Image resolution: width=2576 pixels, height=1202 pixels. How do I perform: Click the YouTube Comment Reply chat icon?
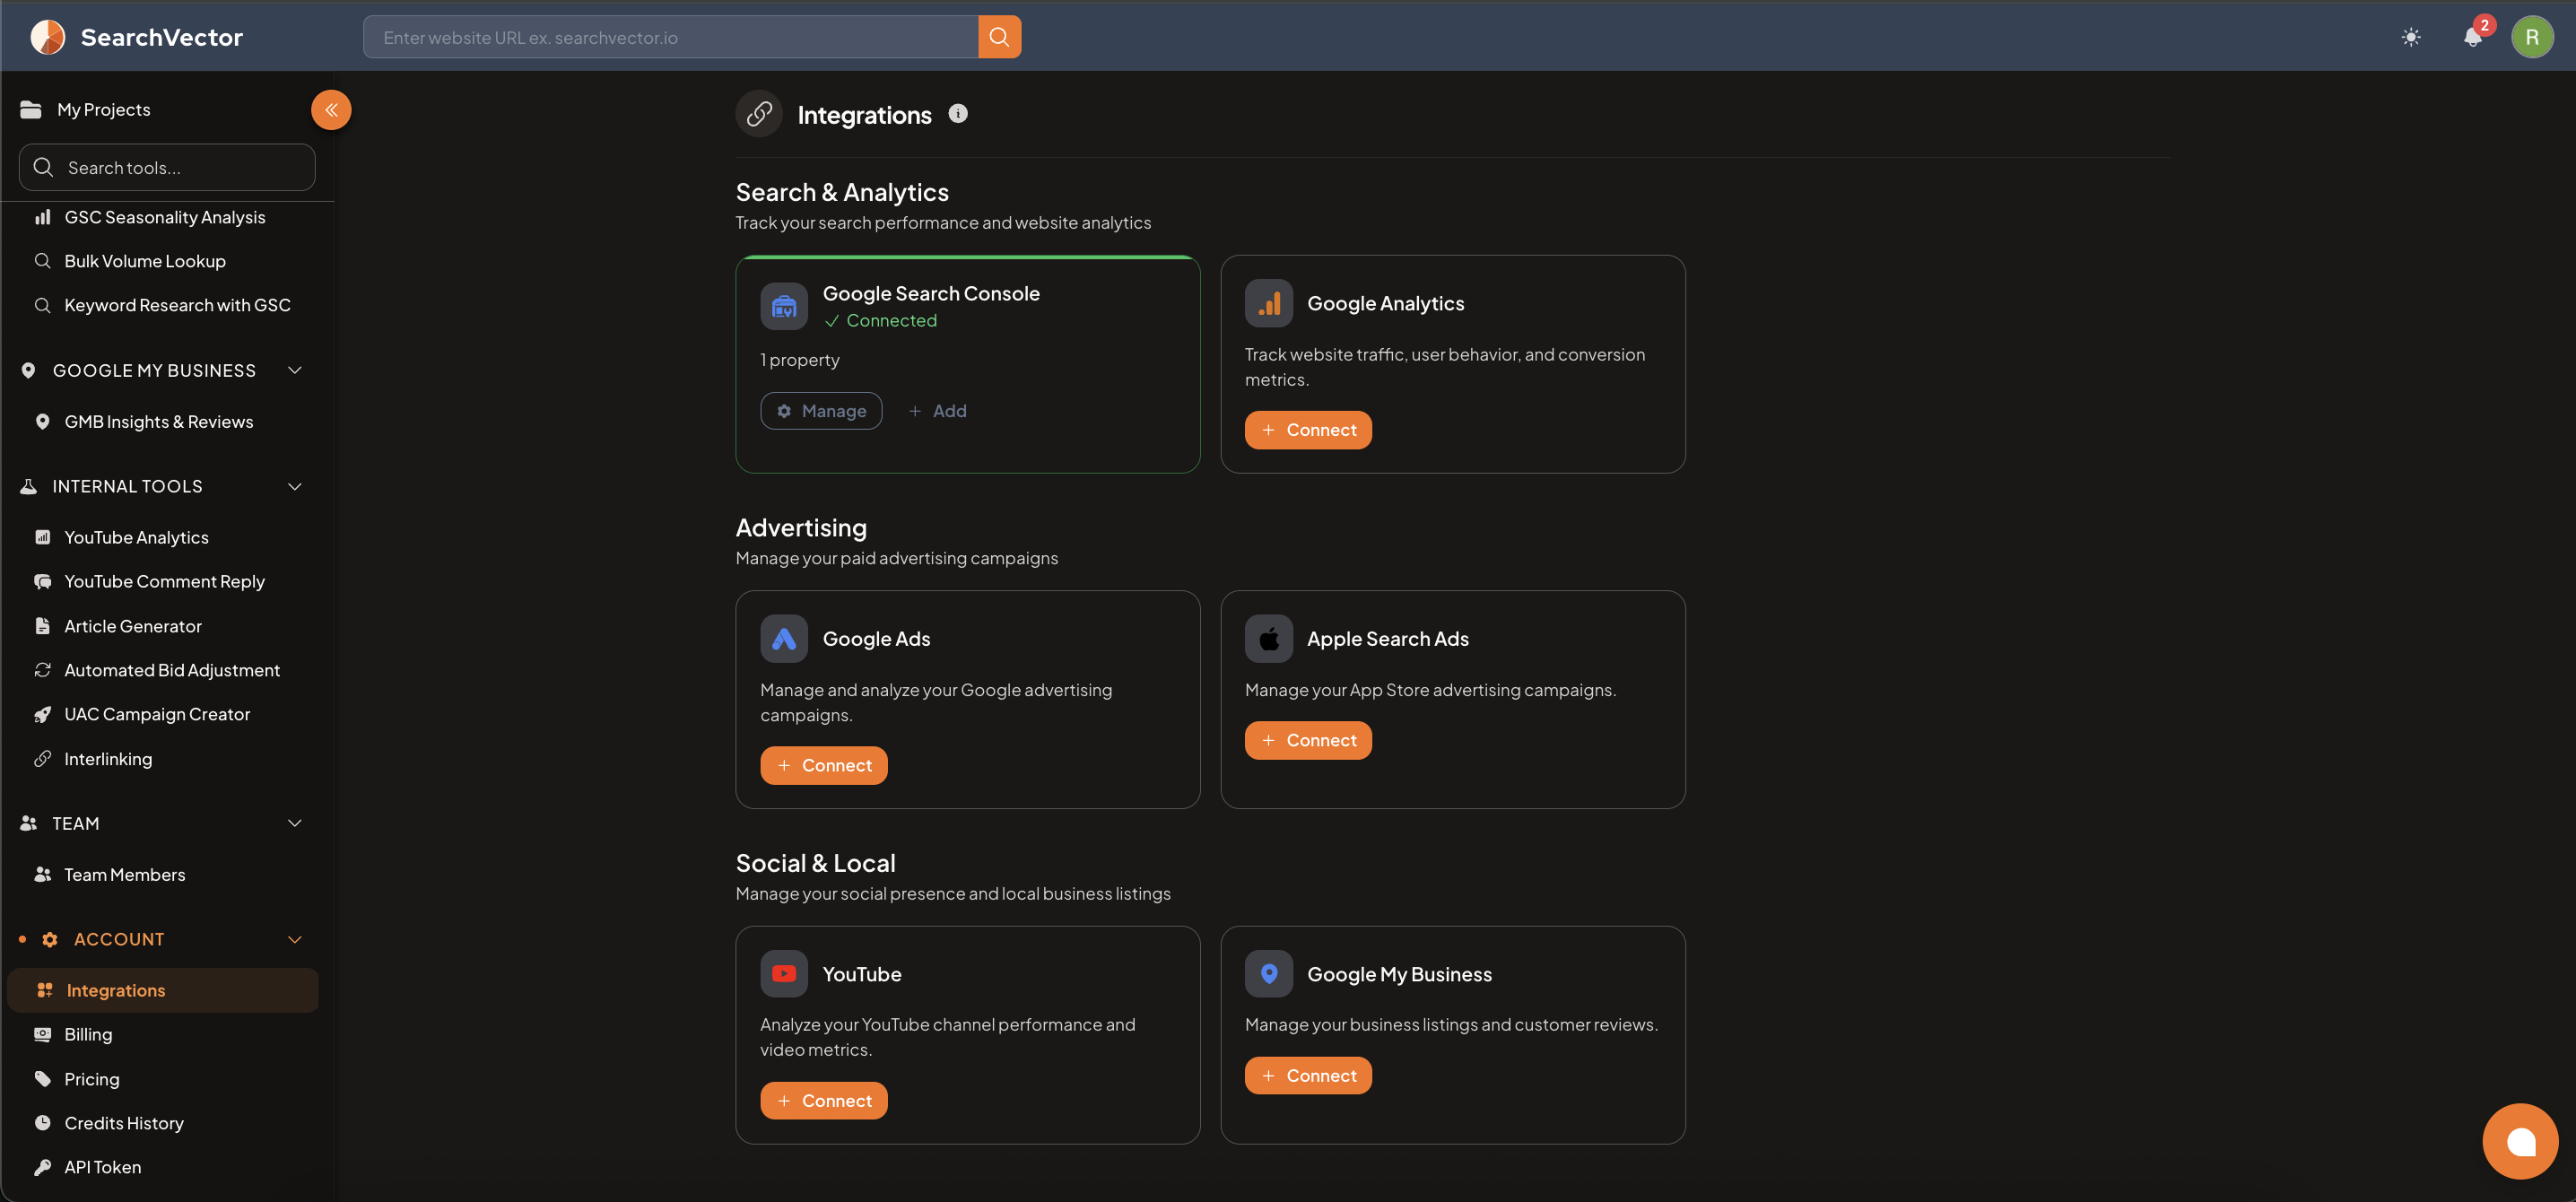click(42, 581)
